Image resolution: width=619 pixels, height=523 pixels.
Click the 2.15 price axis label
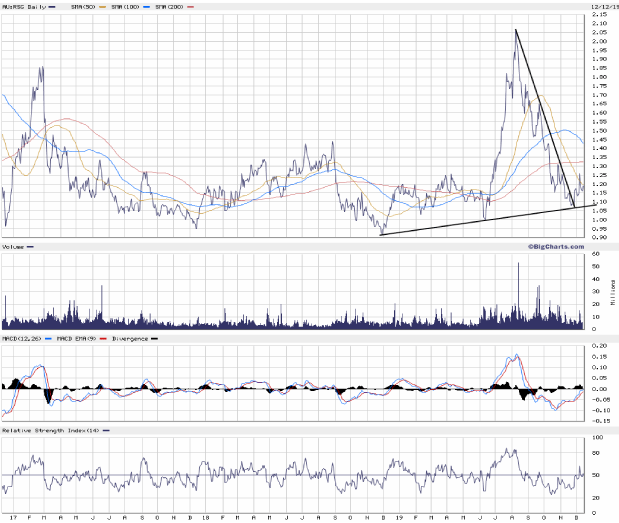coord(597,17)
